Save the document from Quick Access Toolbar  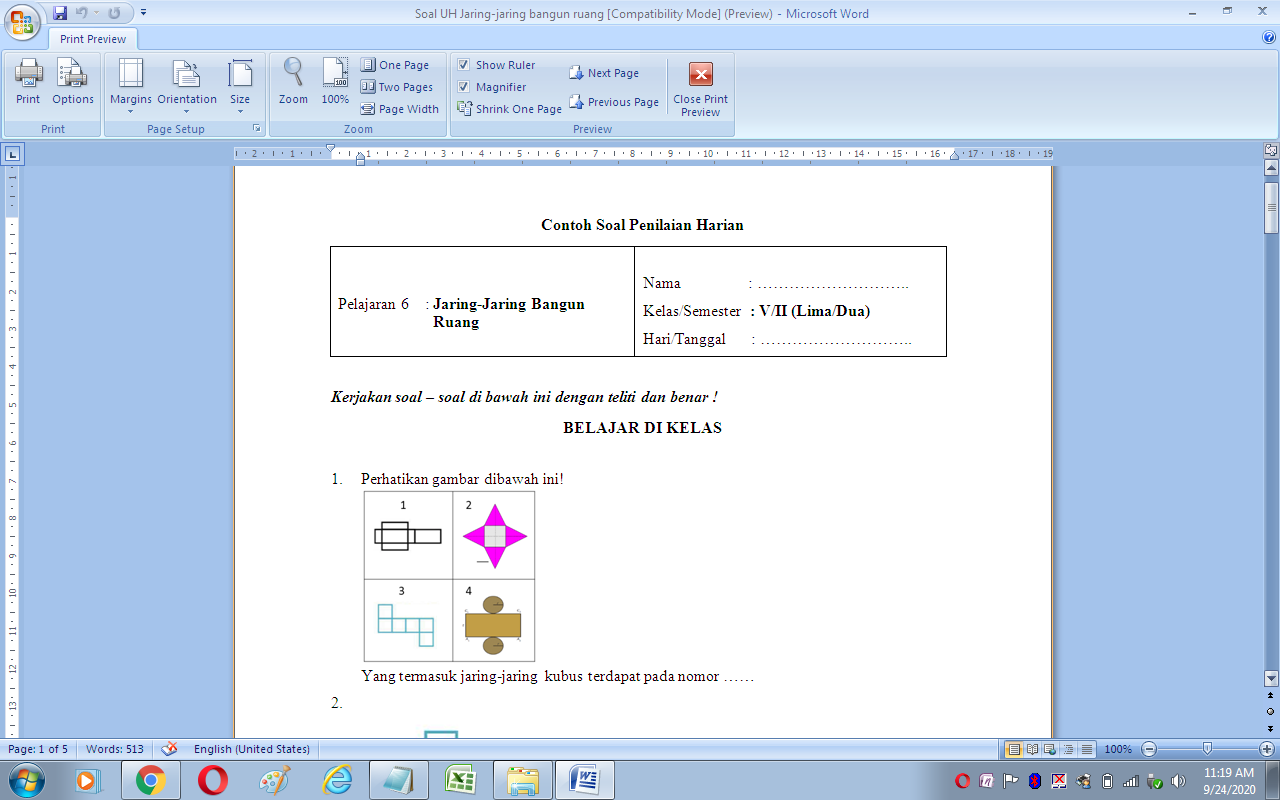[60, 13]
